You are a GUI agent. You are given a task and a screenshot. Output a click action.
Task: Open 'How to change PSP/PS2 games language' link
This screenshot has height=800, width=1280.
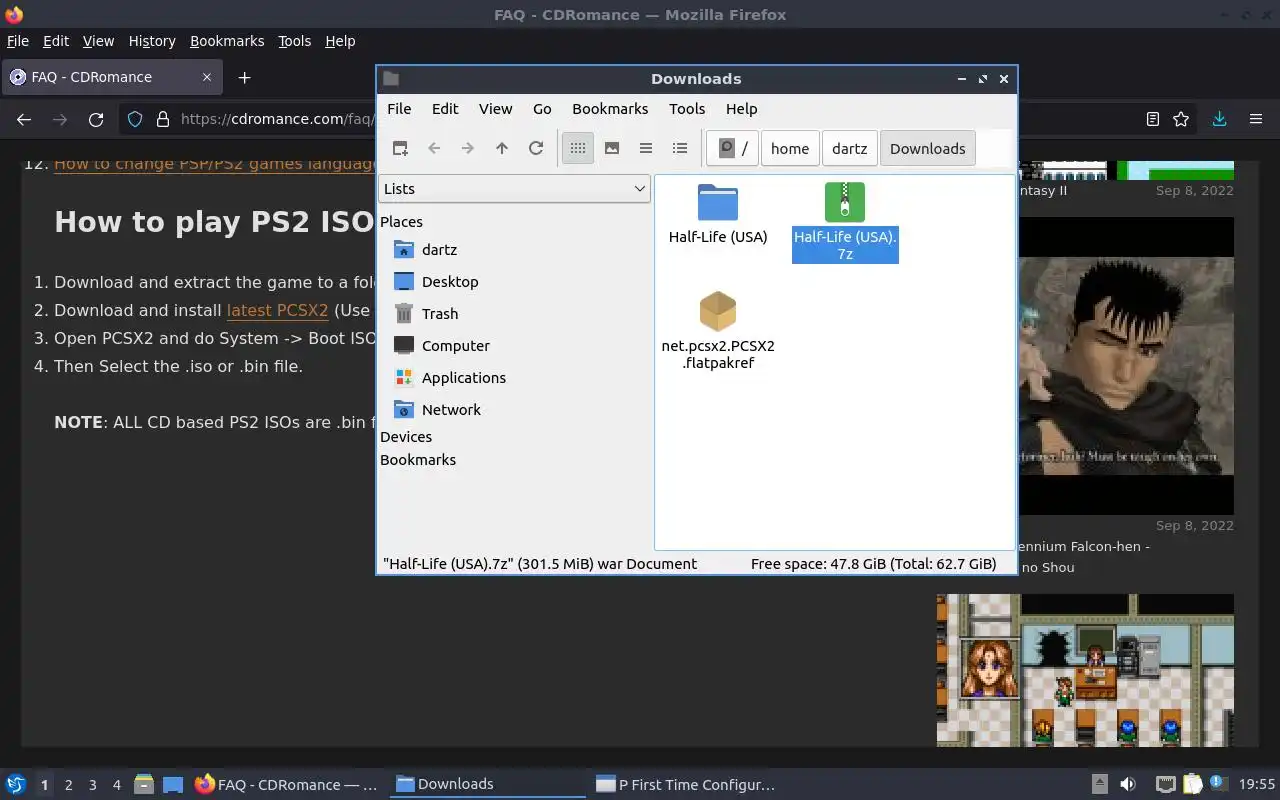click(x=214, y=164)
